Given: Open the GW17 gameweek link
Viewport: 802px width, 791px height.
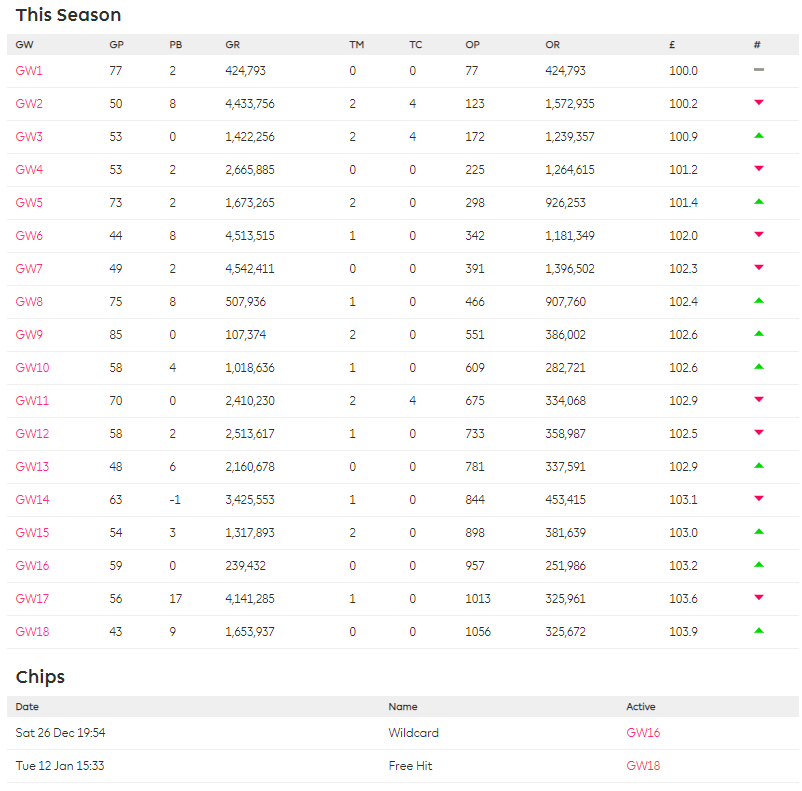Looking at the screenshot, I should [32, 599].
